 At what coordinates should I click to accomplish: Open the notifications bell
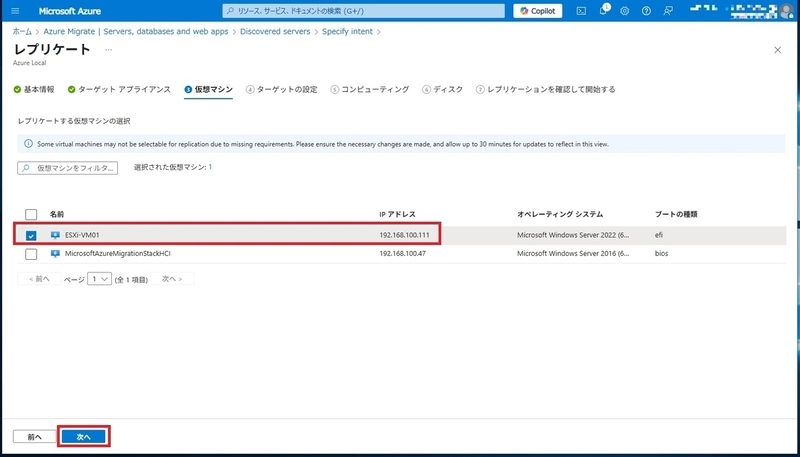[x=603, y=11]
